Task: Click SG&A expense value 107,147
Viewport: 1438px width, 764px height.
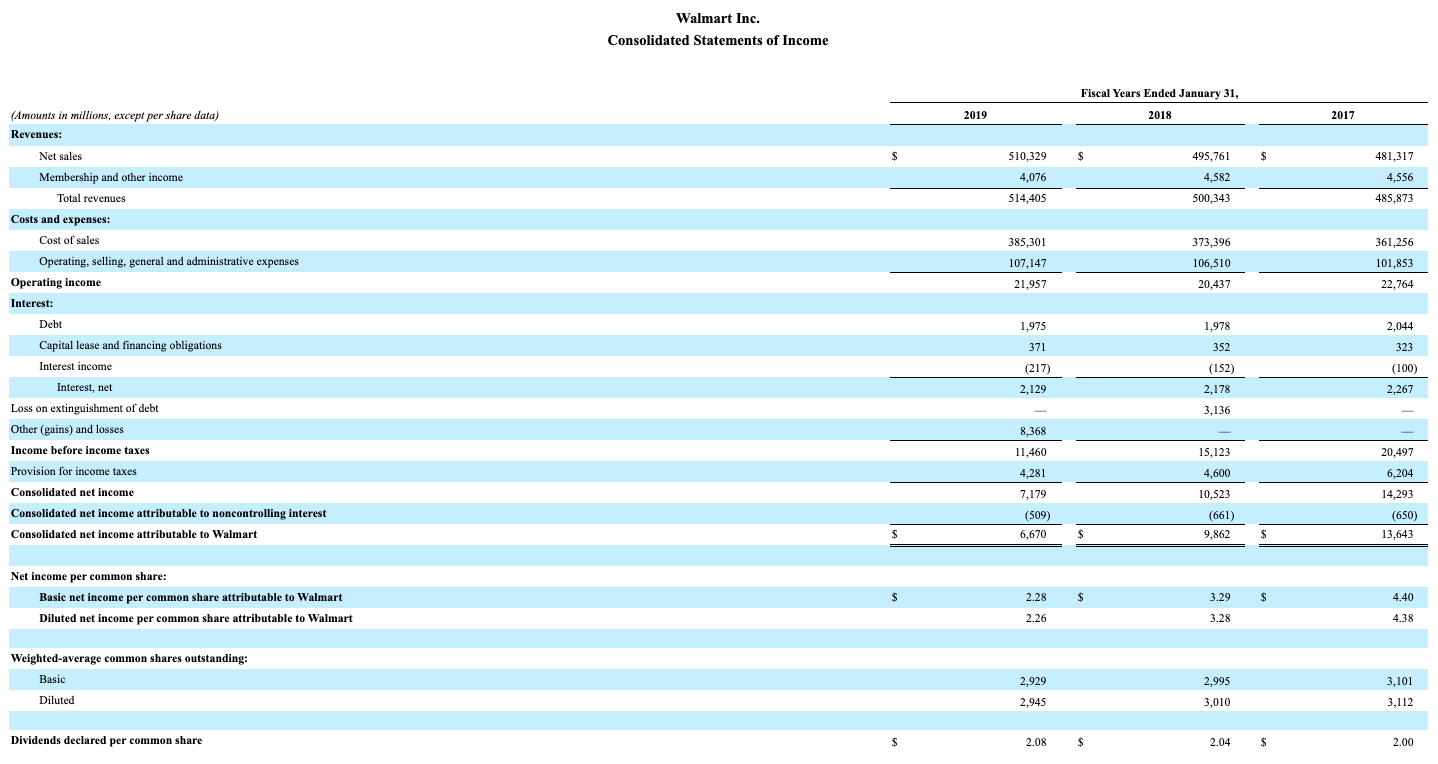Action: pyautogui.click(x=1027, y=263)
